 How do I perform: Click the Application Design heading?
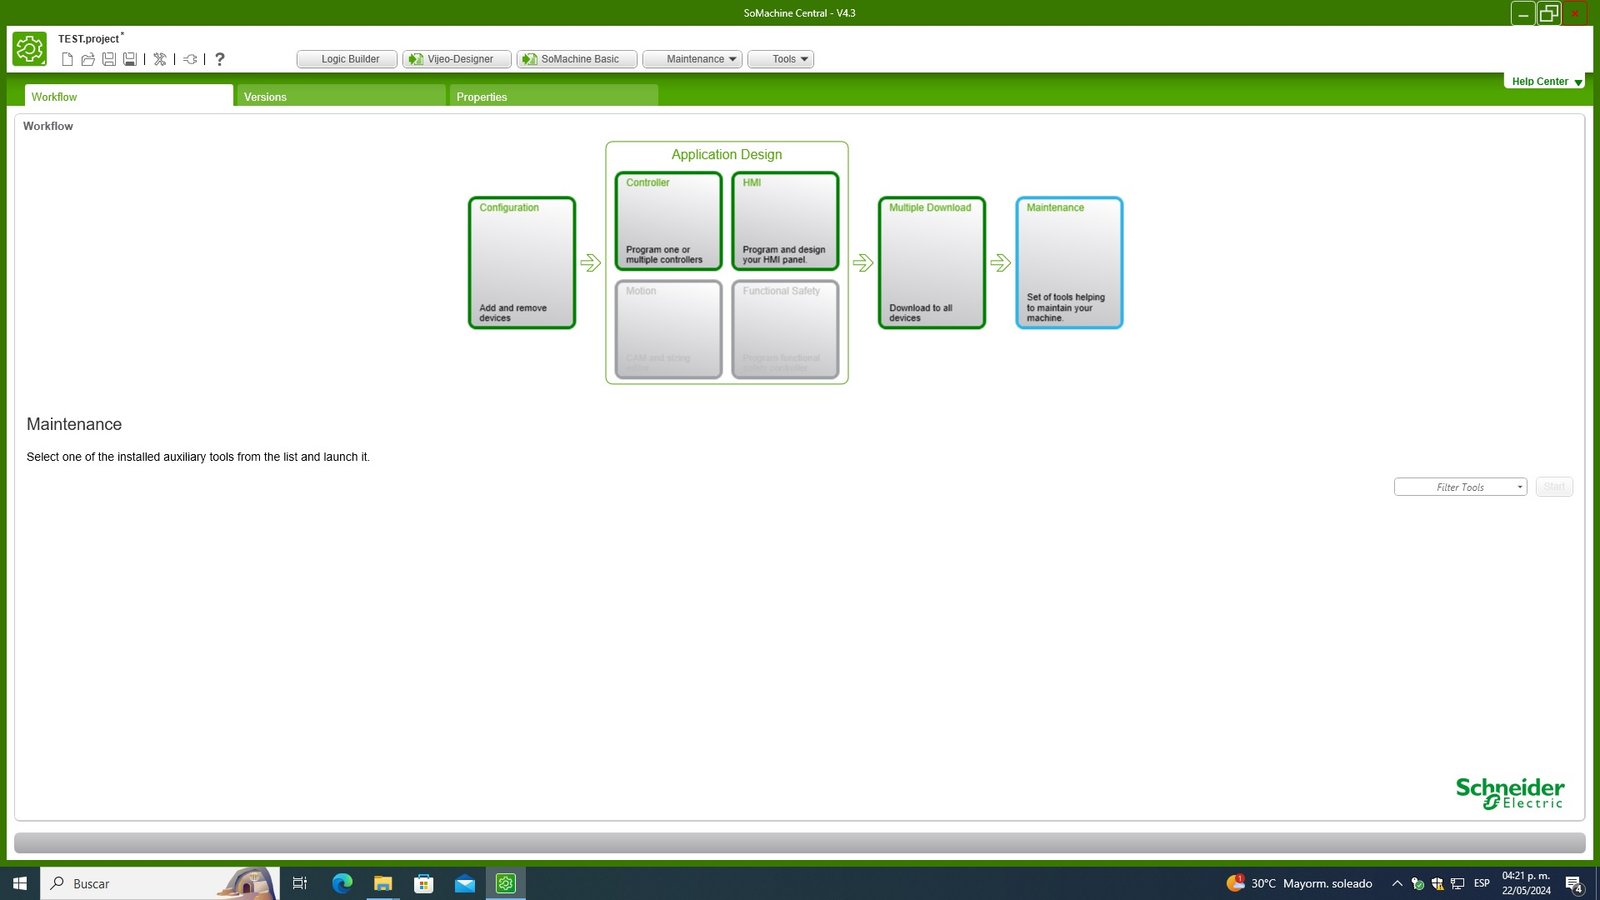click(x=727, y=155)
